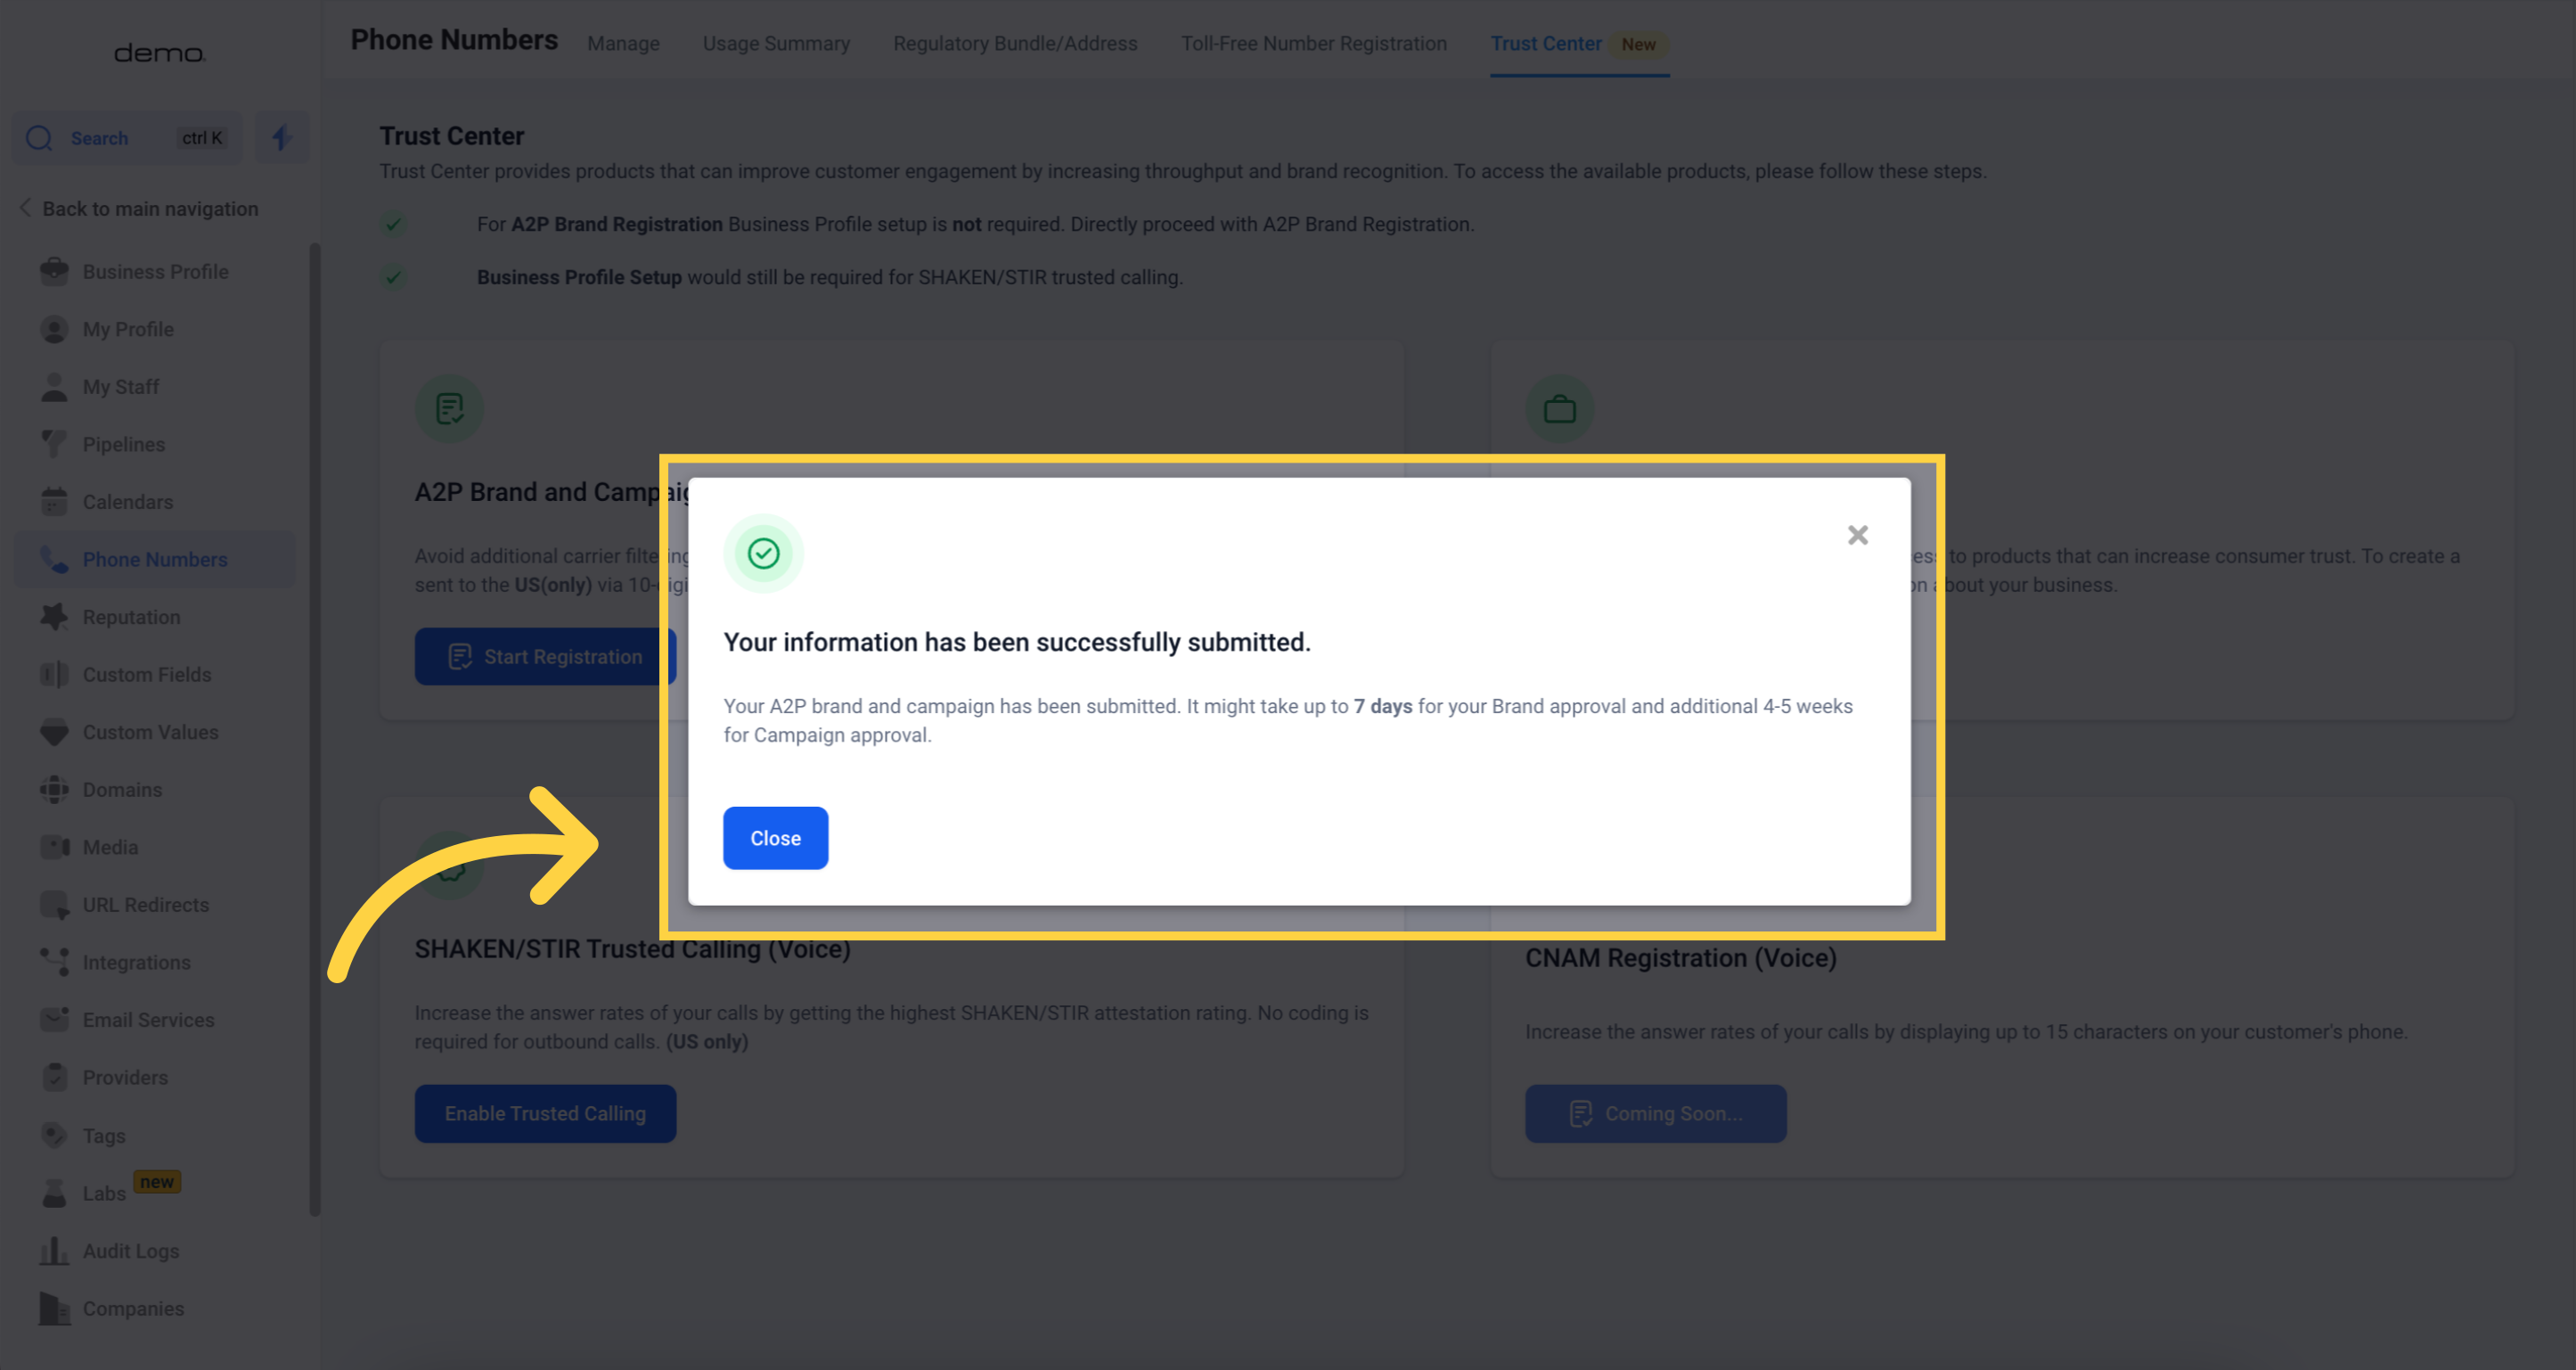Open the Manage tab
Screen dimensions: 2576x1370
pyautogui.click(x=623, y=44)
